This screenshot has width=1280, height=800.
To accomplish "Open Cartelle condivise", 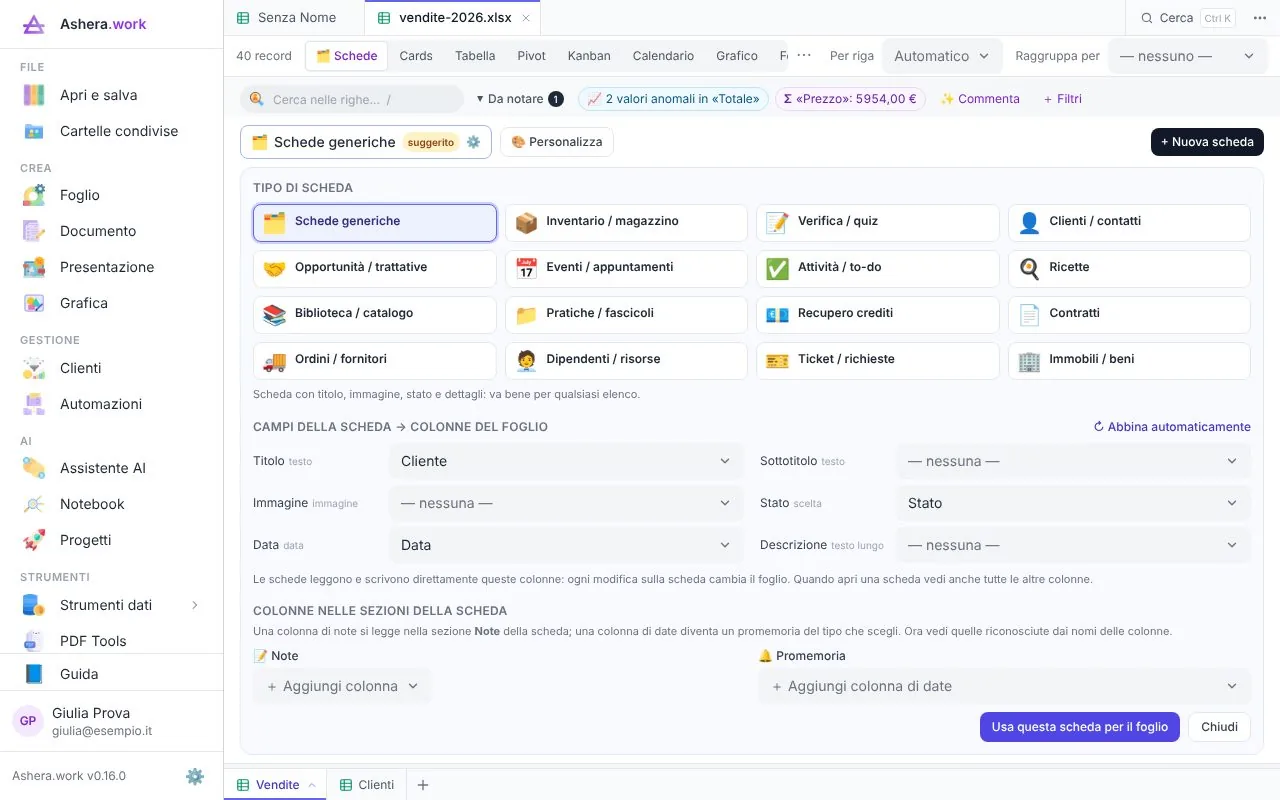I will tap(111, 131).
